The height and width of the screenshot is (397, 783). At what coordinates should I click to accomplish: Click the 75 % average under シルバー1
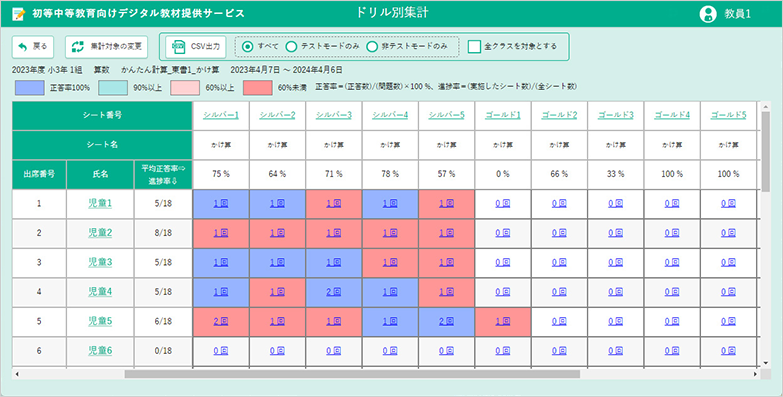click(x=221, y=174)
